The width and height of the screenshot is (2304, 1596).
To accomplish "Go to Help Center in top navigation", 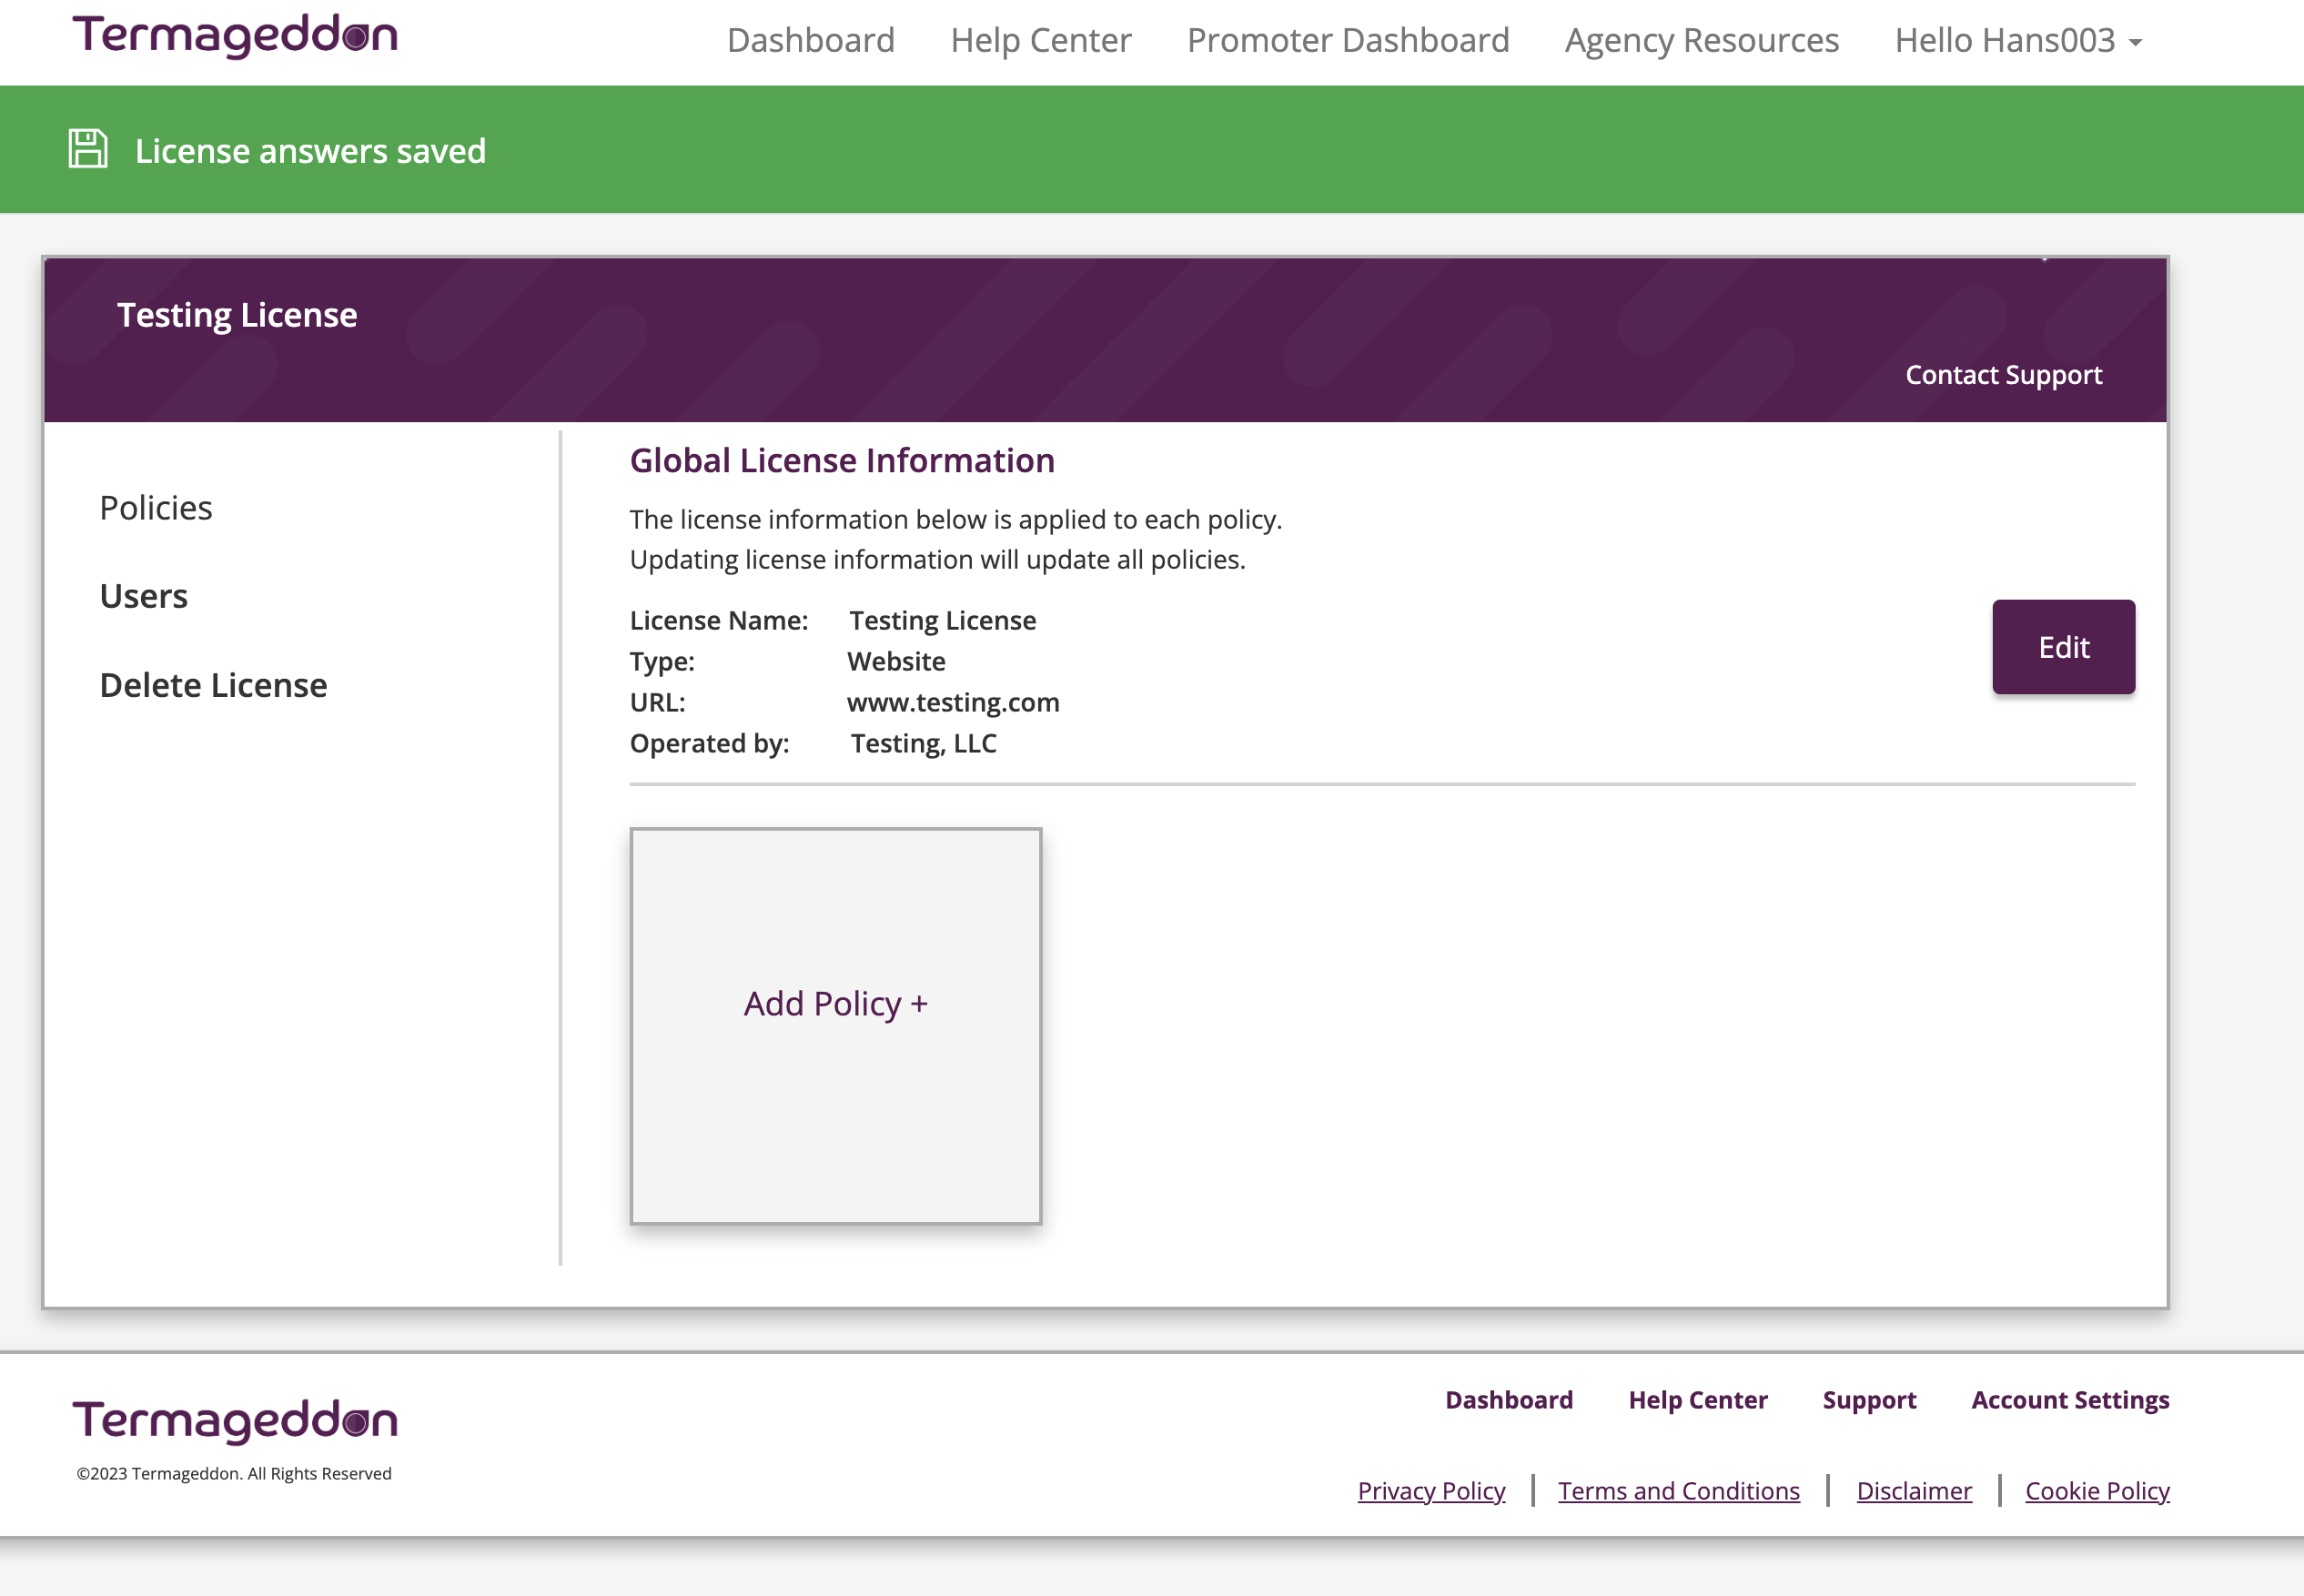I will pos(1040,41).
